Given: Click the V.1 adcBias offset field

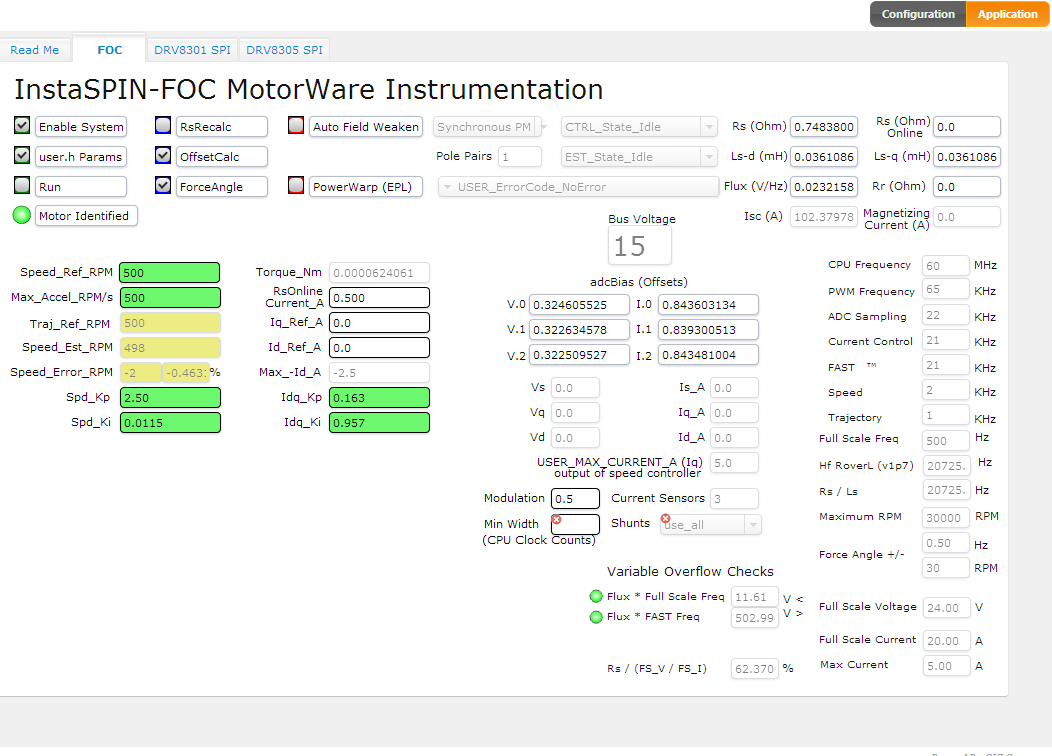Looking at the screenshot, I should tap(580, 329).
